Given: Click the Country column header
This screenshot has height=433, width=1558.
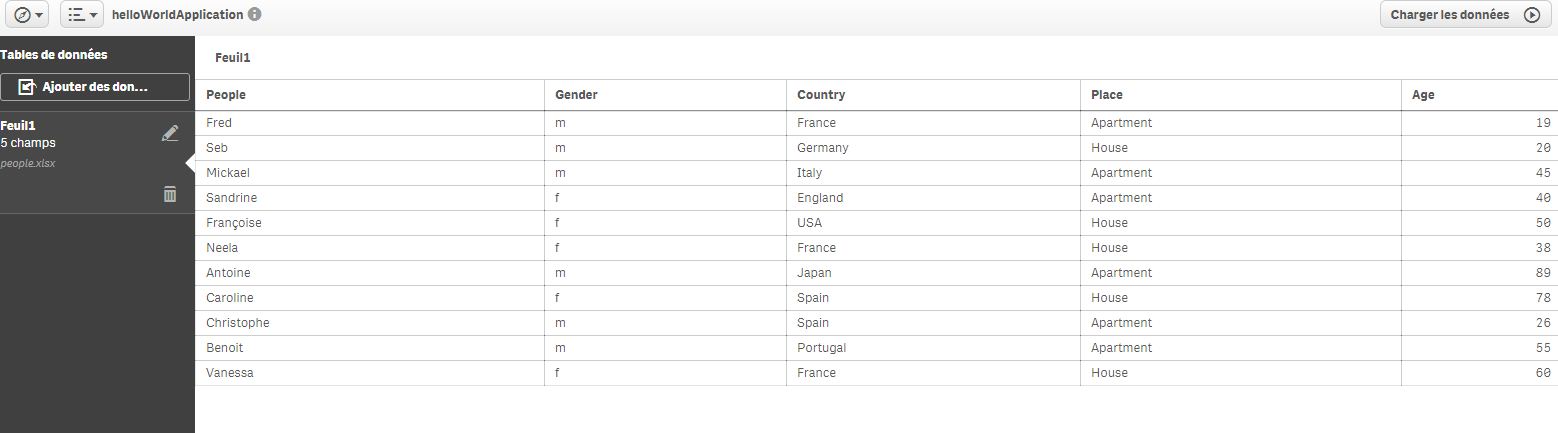Looking at the screenshot, I should (x=821, y=95).
